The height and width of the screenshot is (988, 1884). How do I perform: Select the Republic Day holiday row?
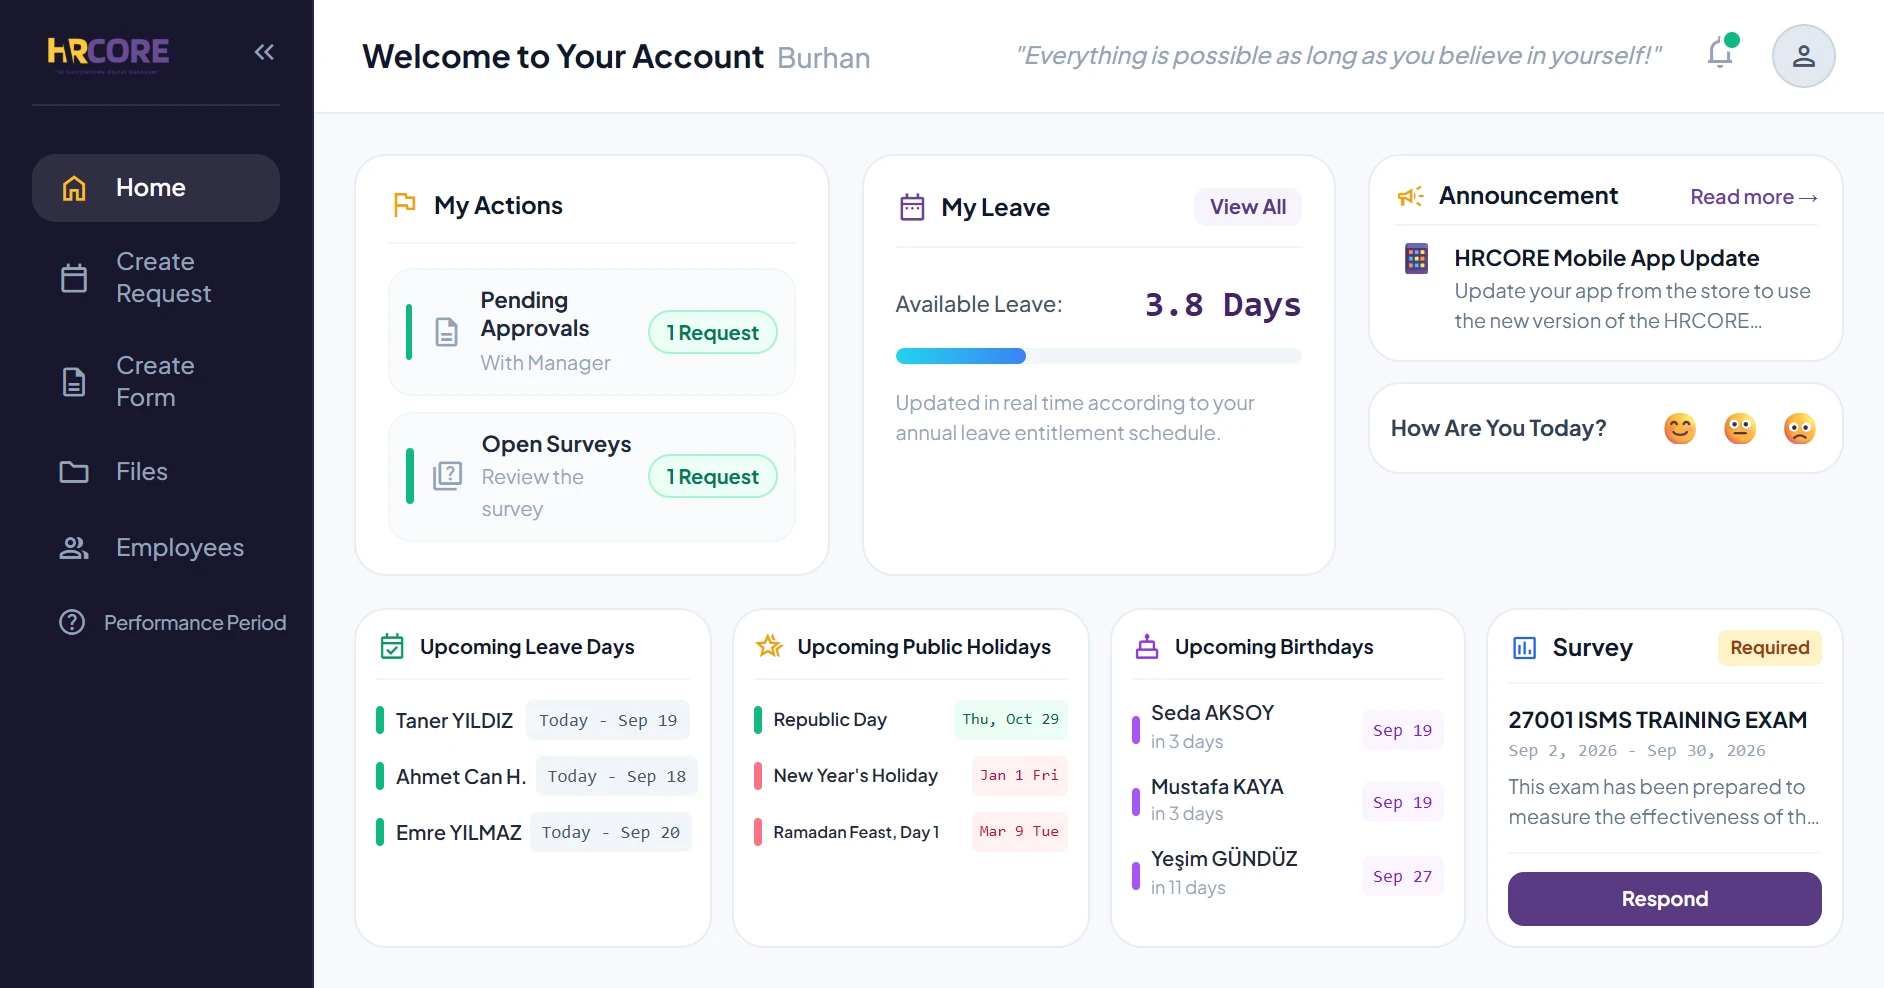point(911,720)
